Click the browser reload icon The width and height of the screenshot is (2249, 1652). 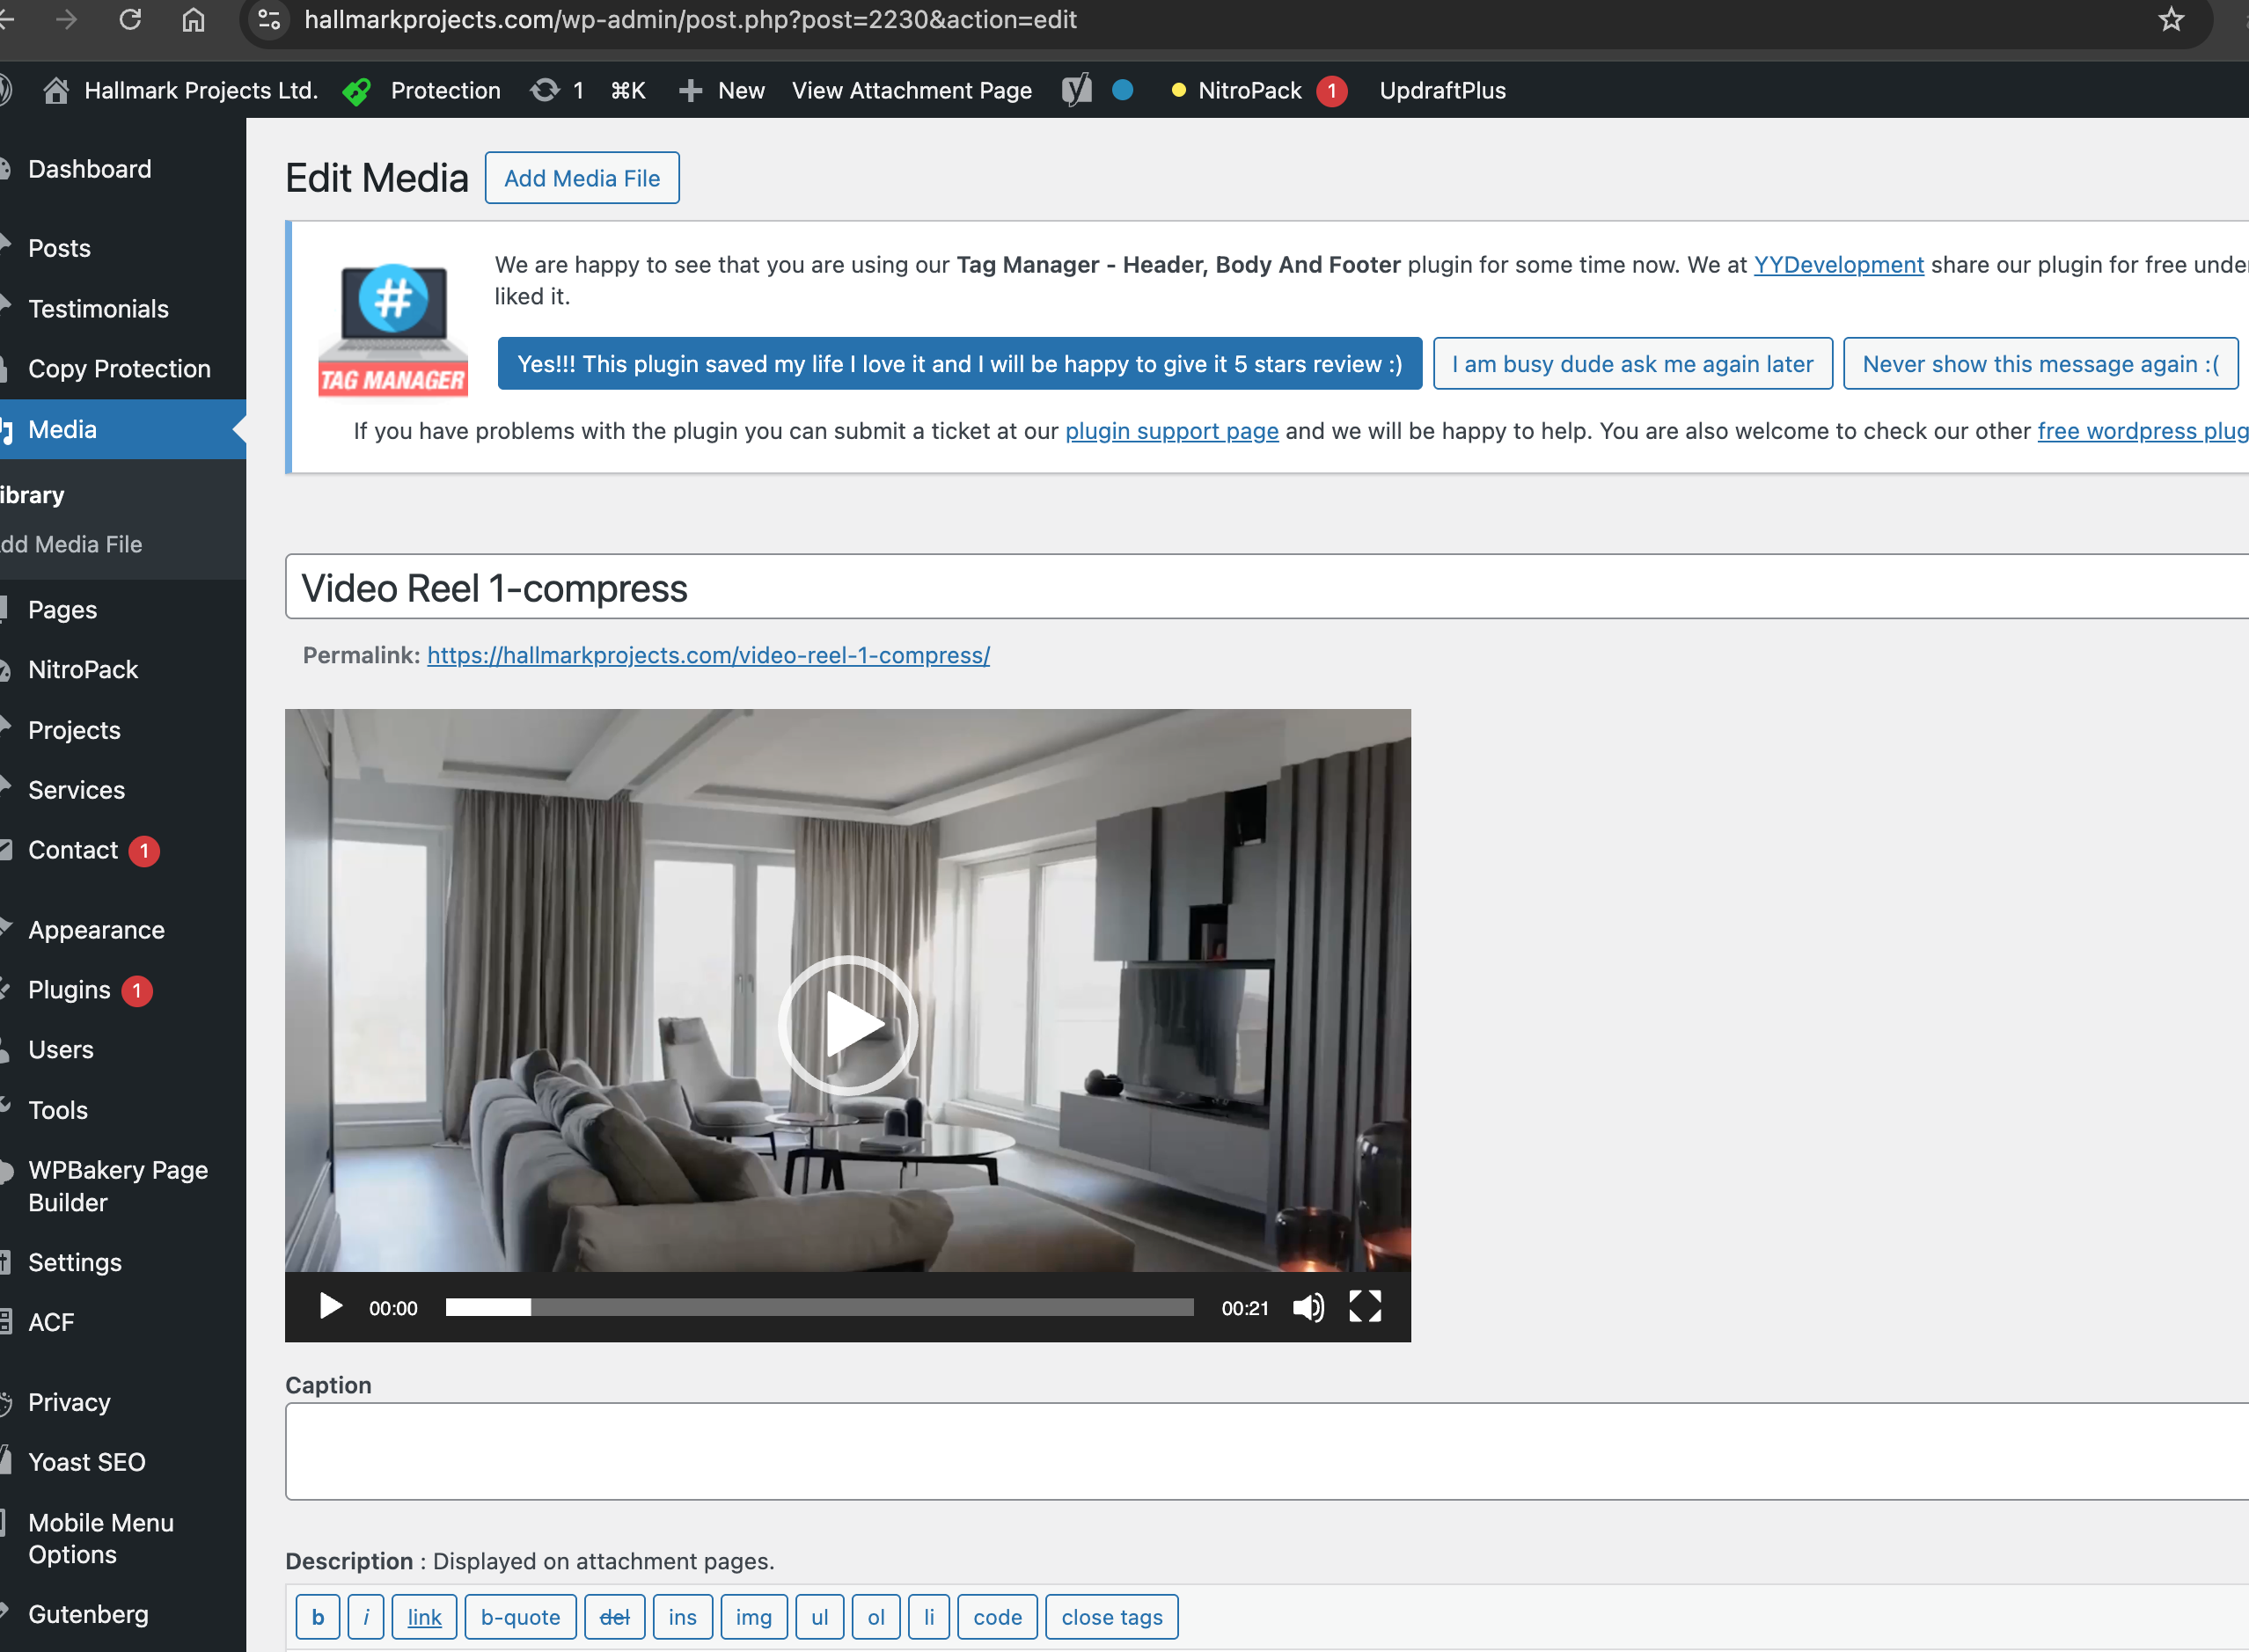tap(130, 20)
